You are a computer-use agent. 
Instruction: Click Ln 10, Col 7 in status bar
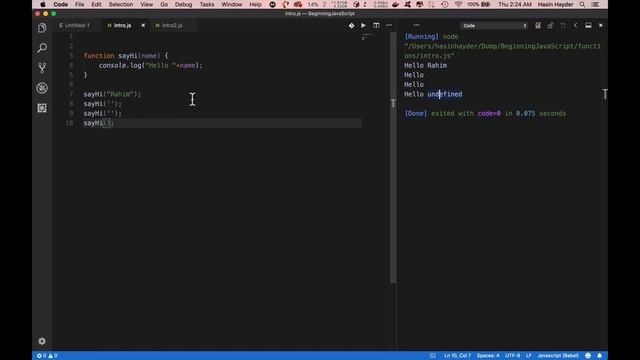pos(457,356)
